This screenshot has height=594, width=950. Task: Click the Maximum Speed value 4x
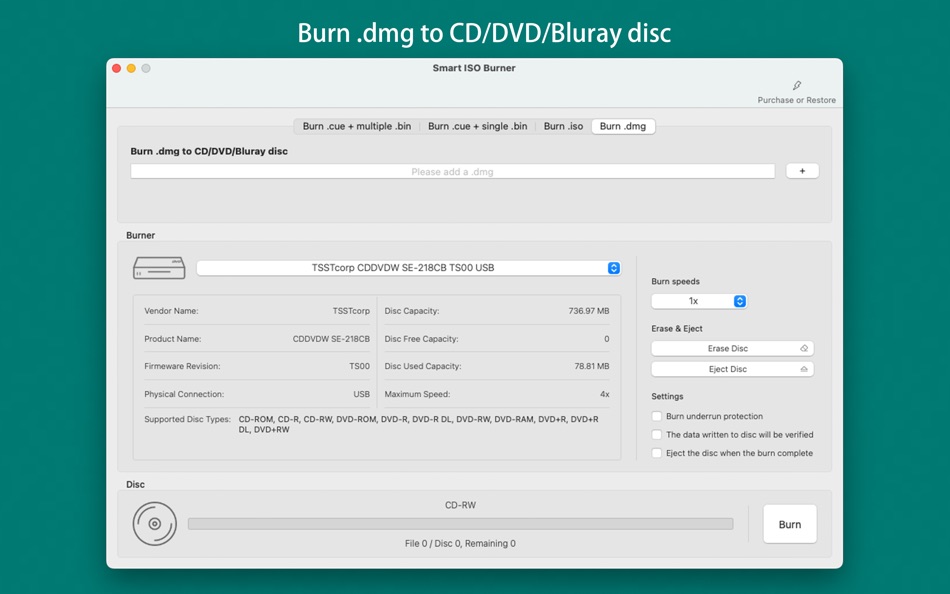click(605, 394)
